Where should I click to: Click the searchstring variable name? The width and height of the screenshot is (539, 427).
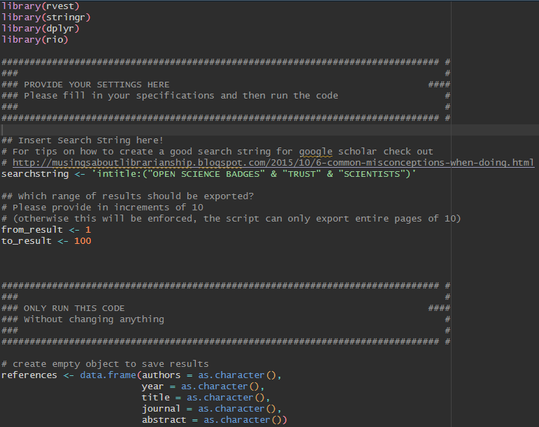[x=35, y=174]
